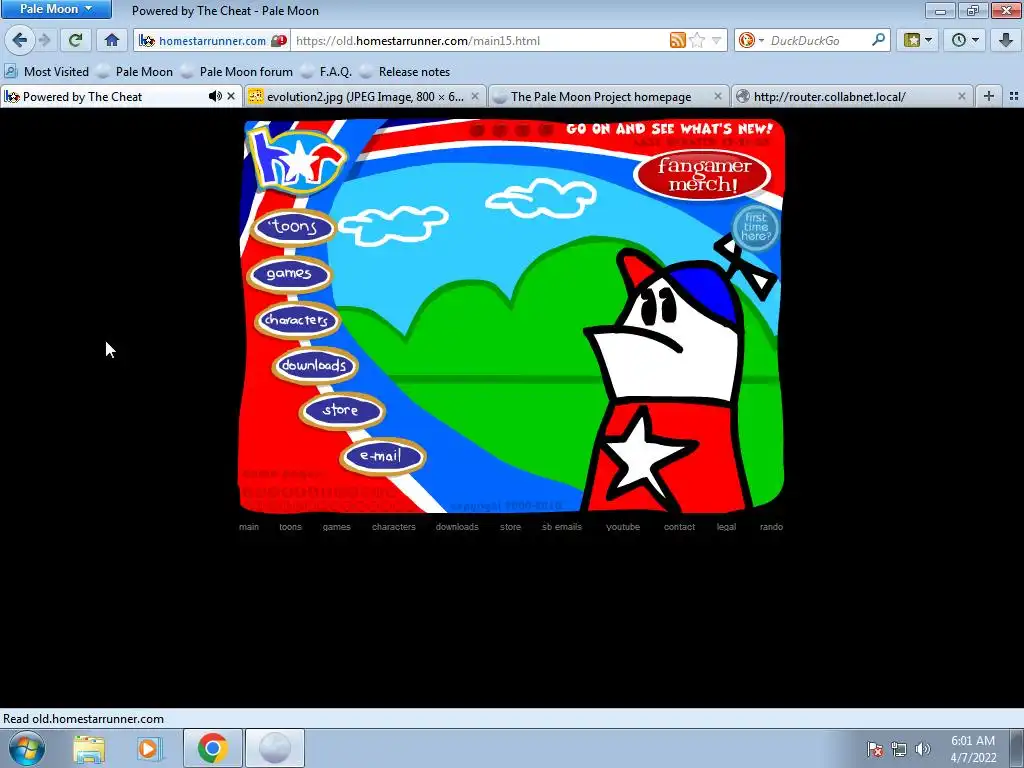
Task: Go back with the back arrow button
Action: [x=20, y=40]
